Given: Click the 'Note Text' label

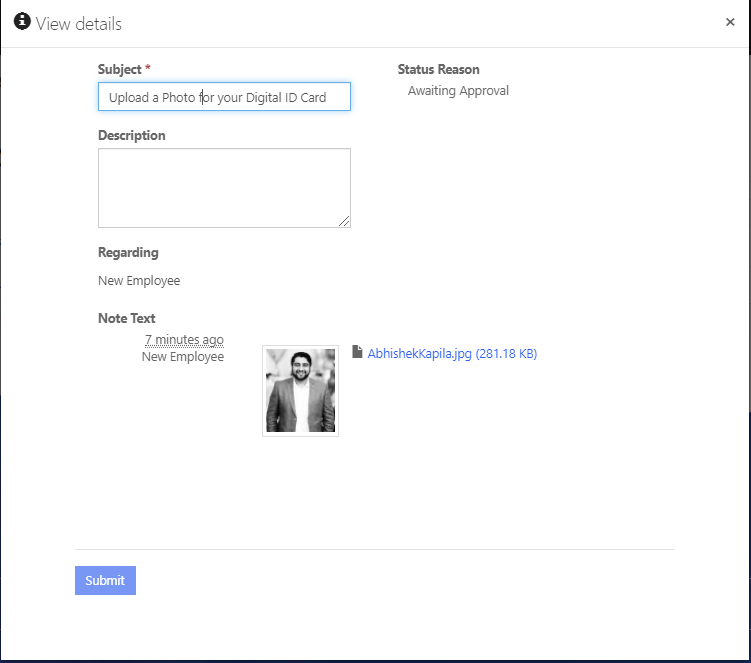Looking at the screenshot, I should [x=126, y=319].
